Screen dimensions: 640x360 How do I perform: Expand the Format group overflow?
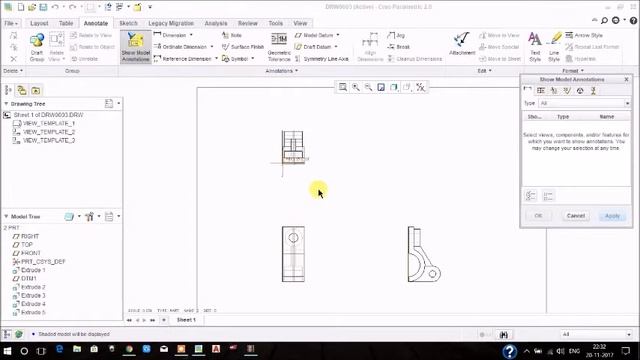pyautogui.click(x=573, y=71)
